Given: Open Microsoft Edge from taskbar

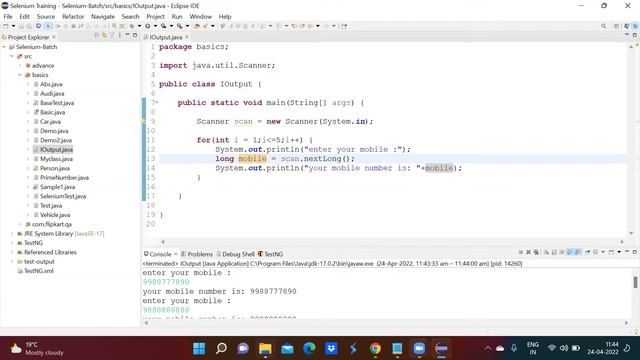Looking at the screenshot, I should pos(309,348).
